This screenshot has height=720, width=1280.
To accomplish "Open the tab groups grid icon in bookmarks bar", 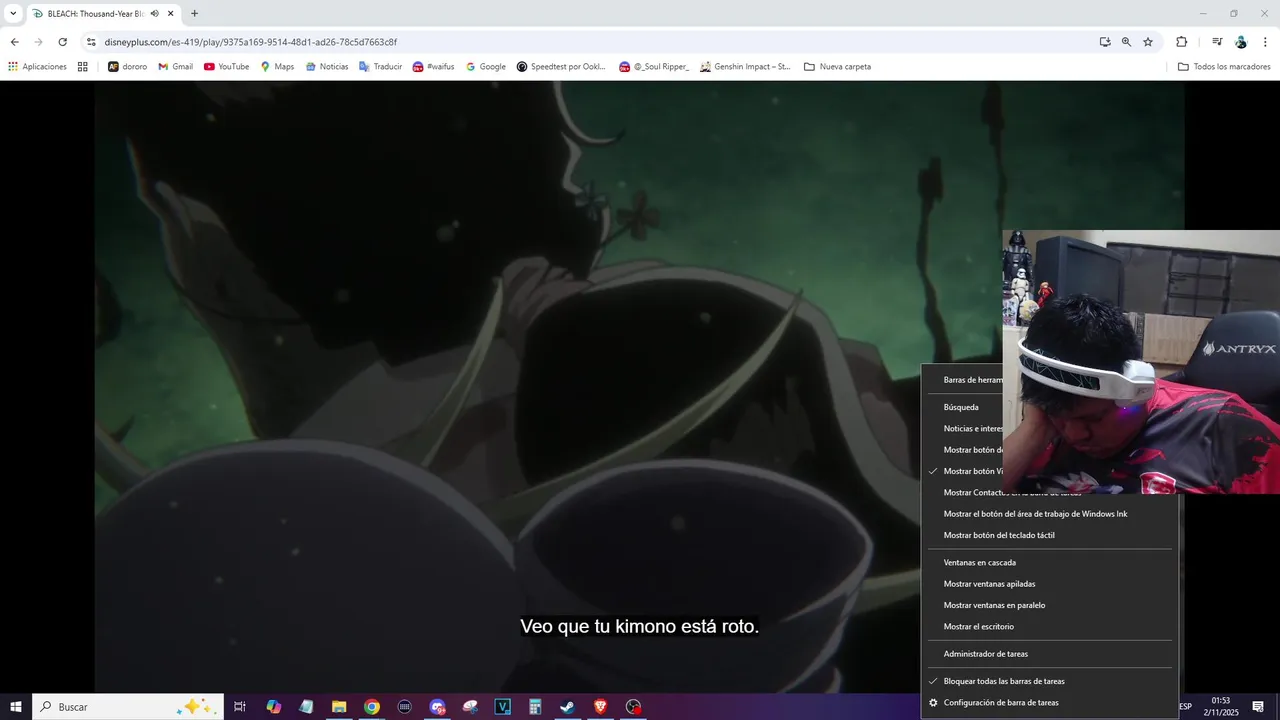I will pyautogui.click(x=83, y=67).
